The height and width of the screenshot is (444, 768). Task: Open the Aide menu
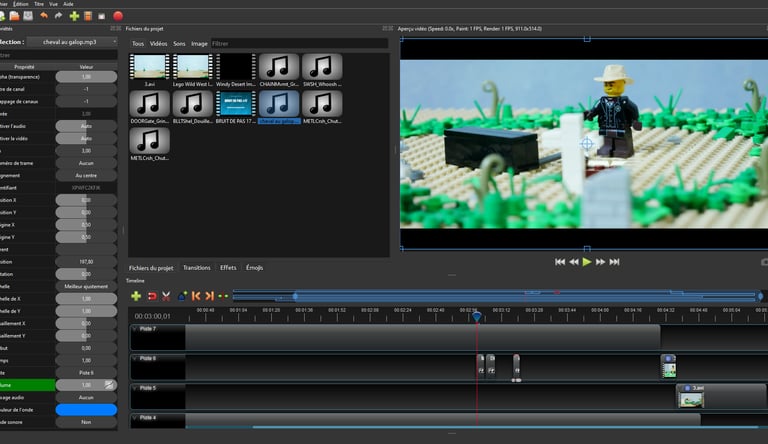(x=69, y=3)
